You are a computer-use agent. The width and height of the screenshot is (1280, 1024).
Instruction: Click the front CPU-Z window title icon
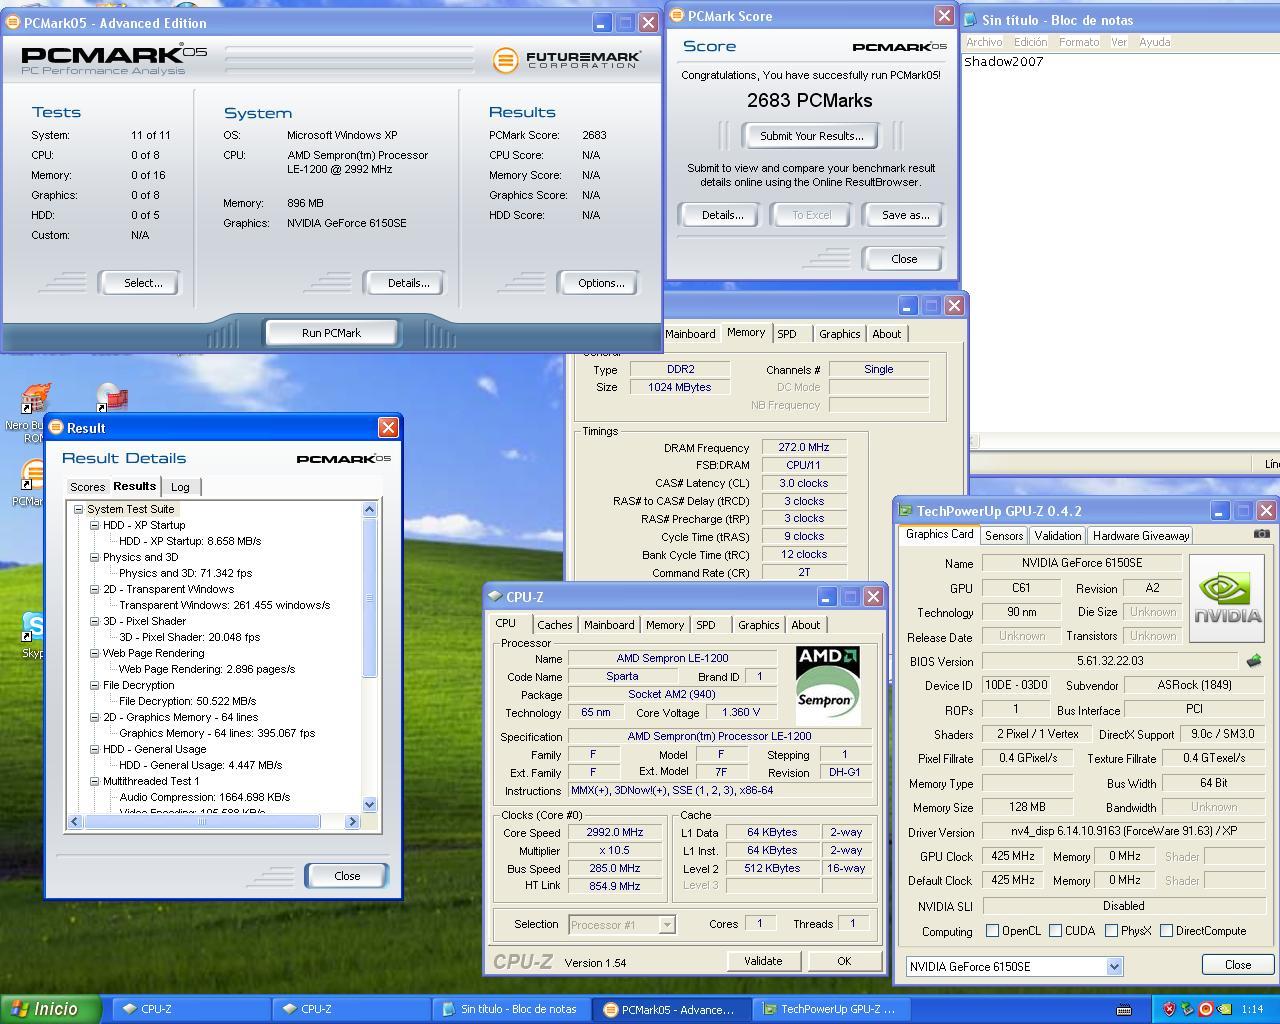495,597
